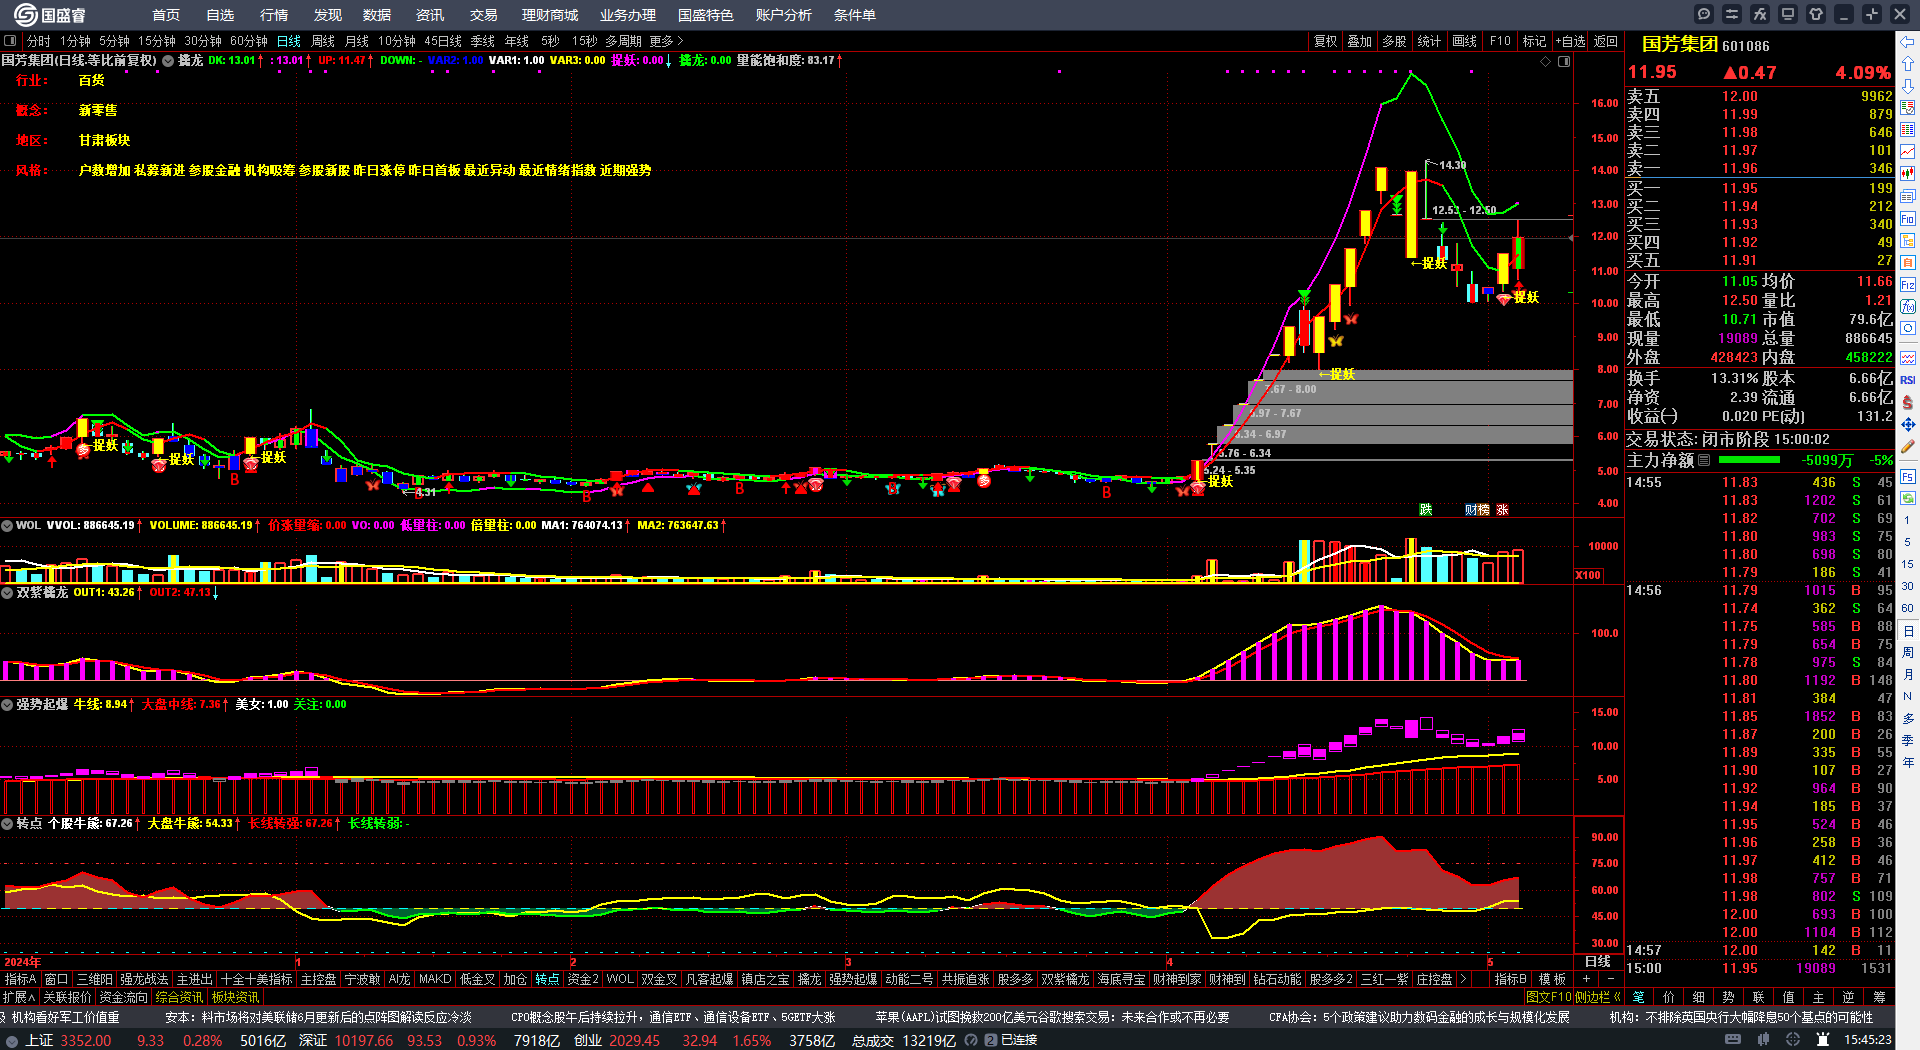The height and width of the screenshot is (1050, 1920).
Task: Toggle the WOL volume panel circle button
Action: pyautogui.click(x=7, y=525)
